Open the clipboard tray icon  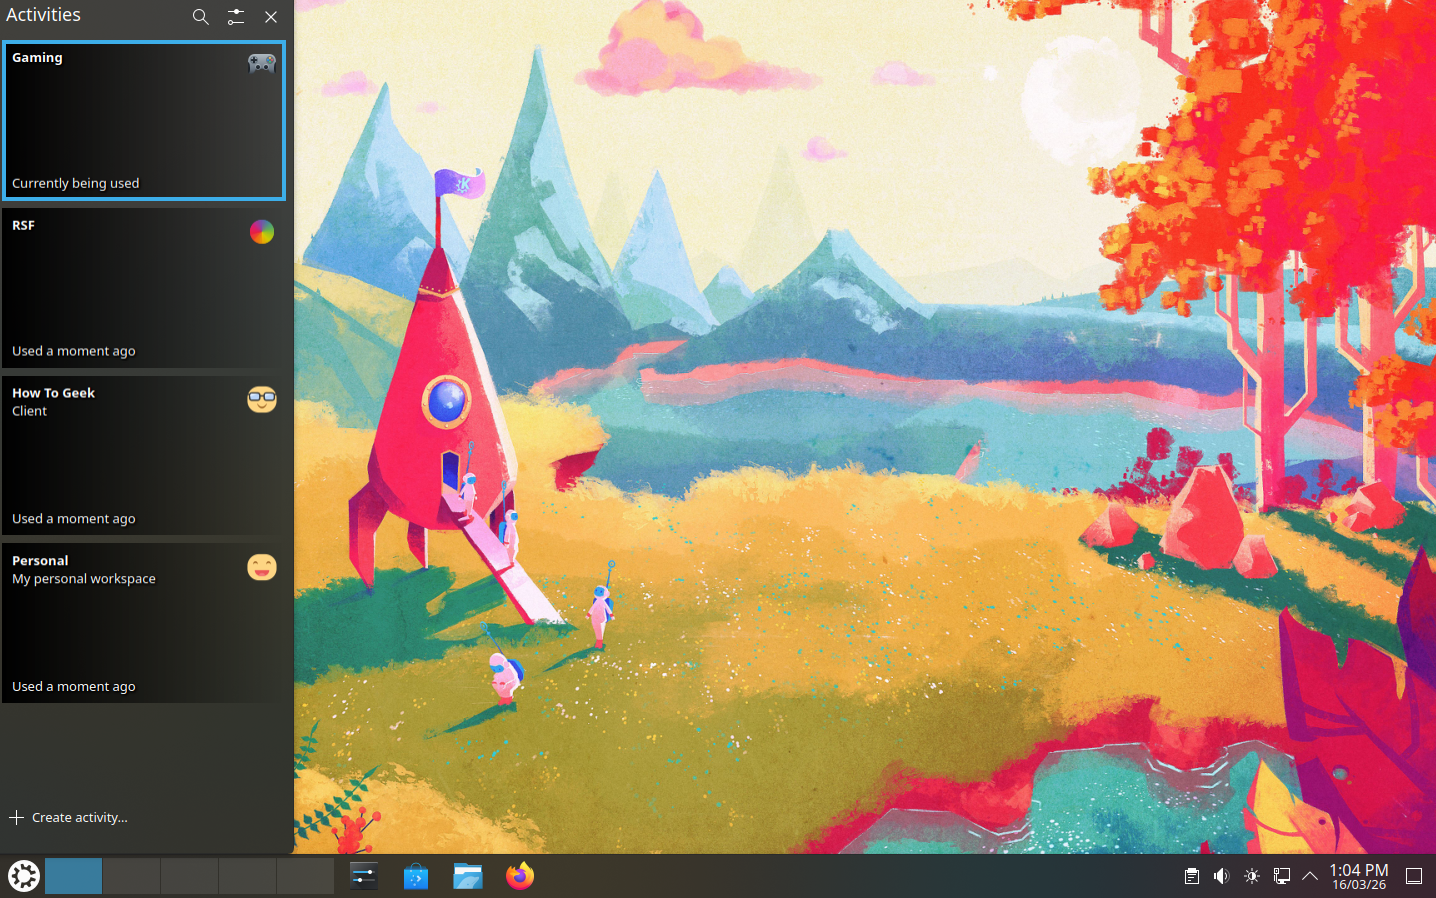click(1192, 876)
